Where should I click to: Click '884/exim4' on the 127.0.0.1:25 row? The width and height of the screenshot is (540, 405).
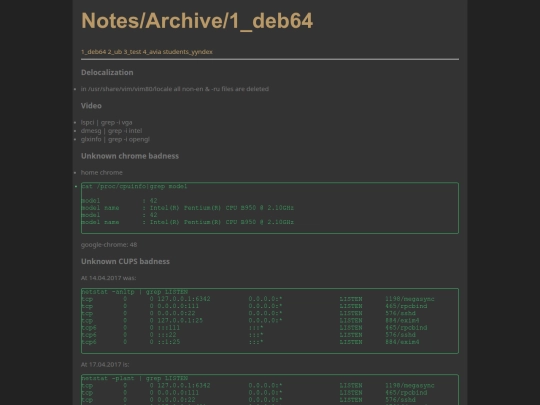tap(402, 321)
